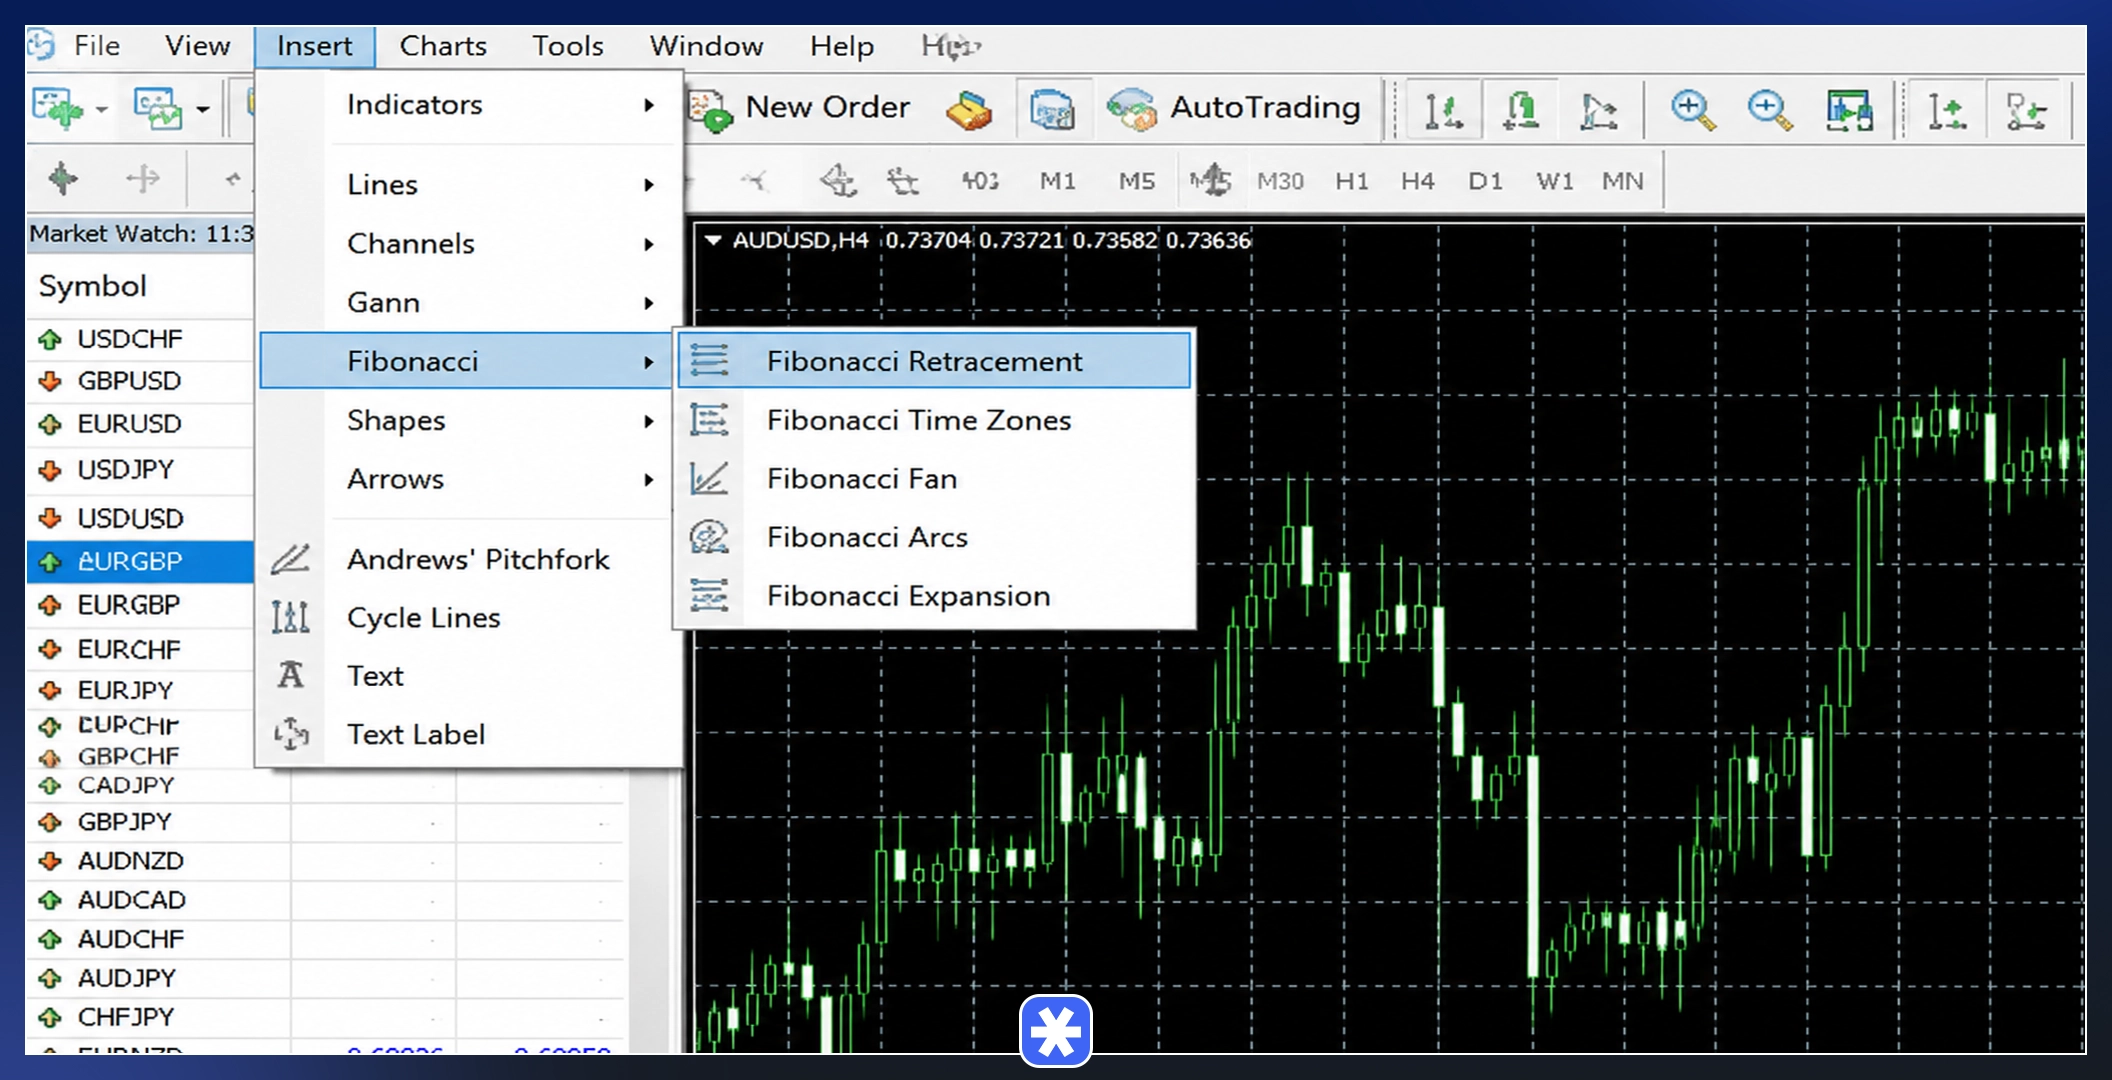
Task: Open the Window menu
Action: (x=706, y=46)
